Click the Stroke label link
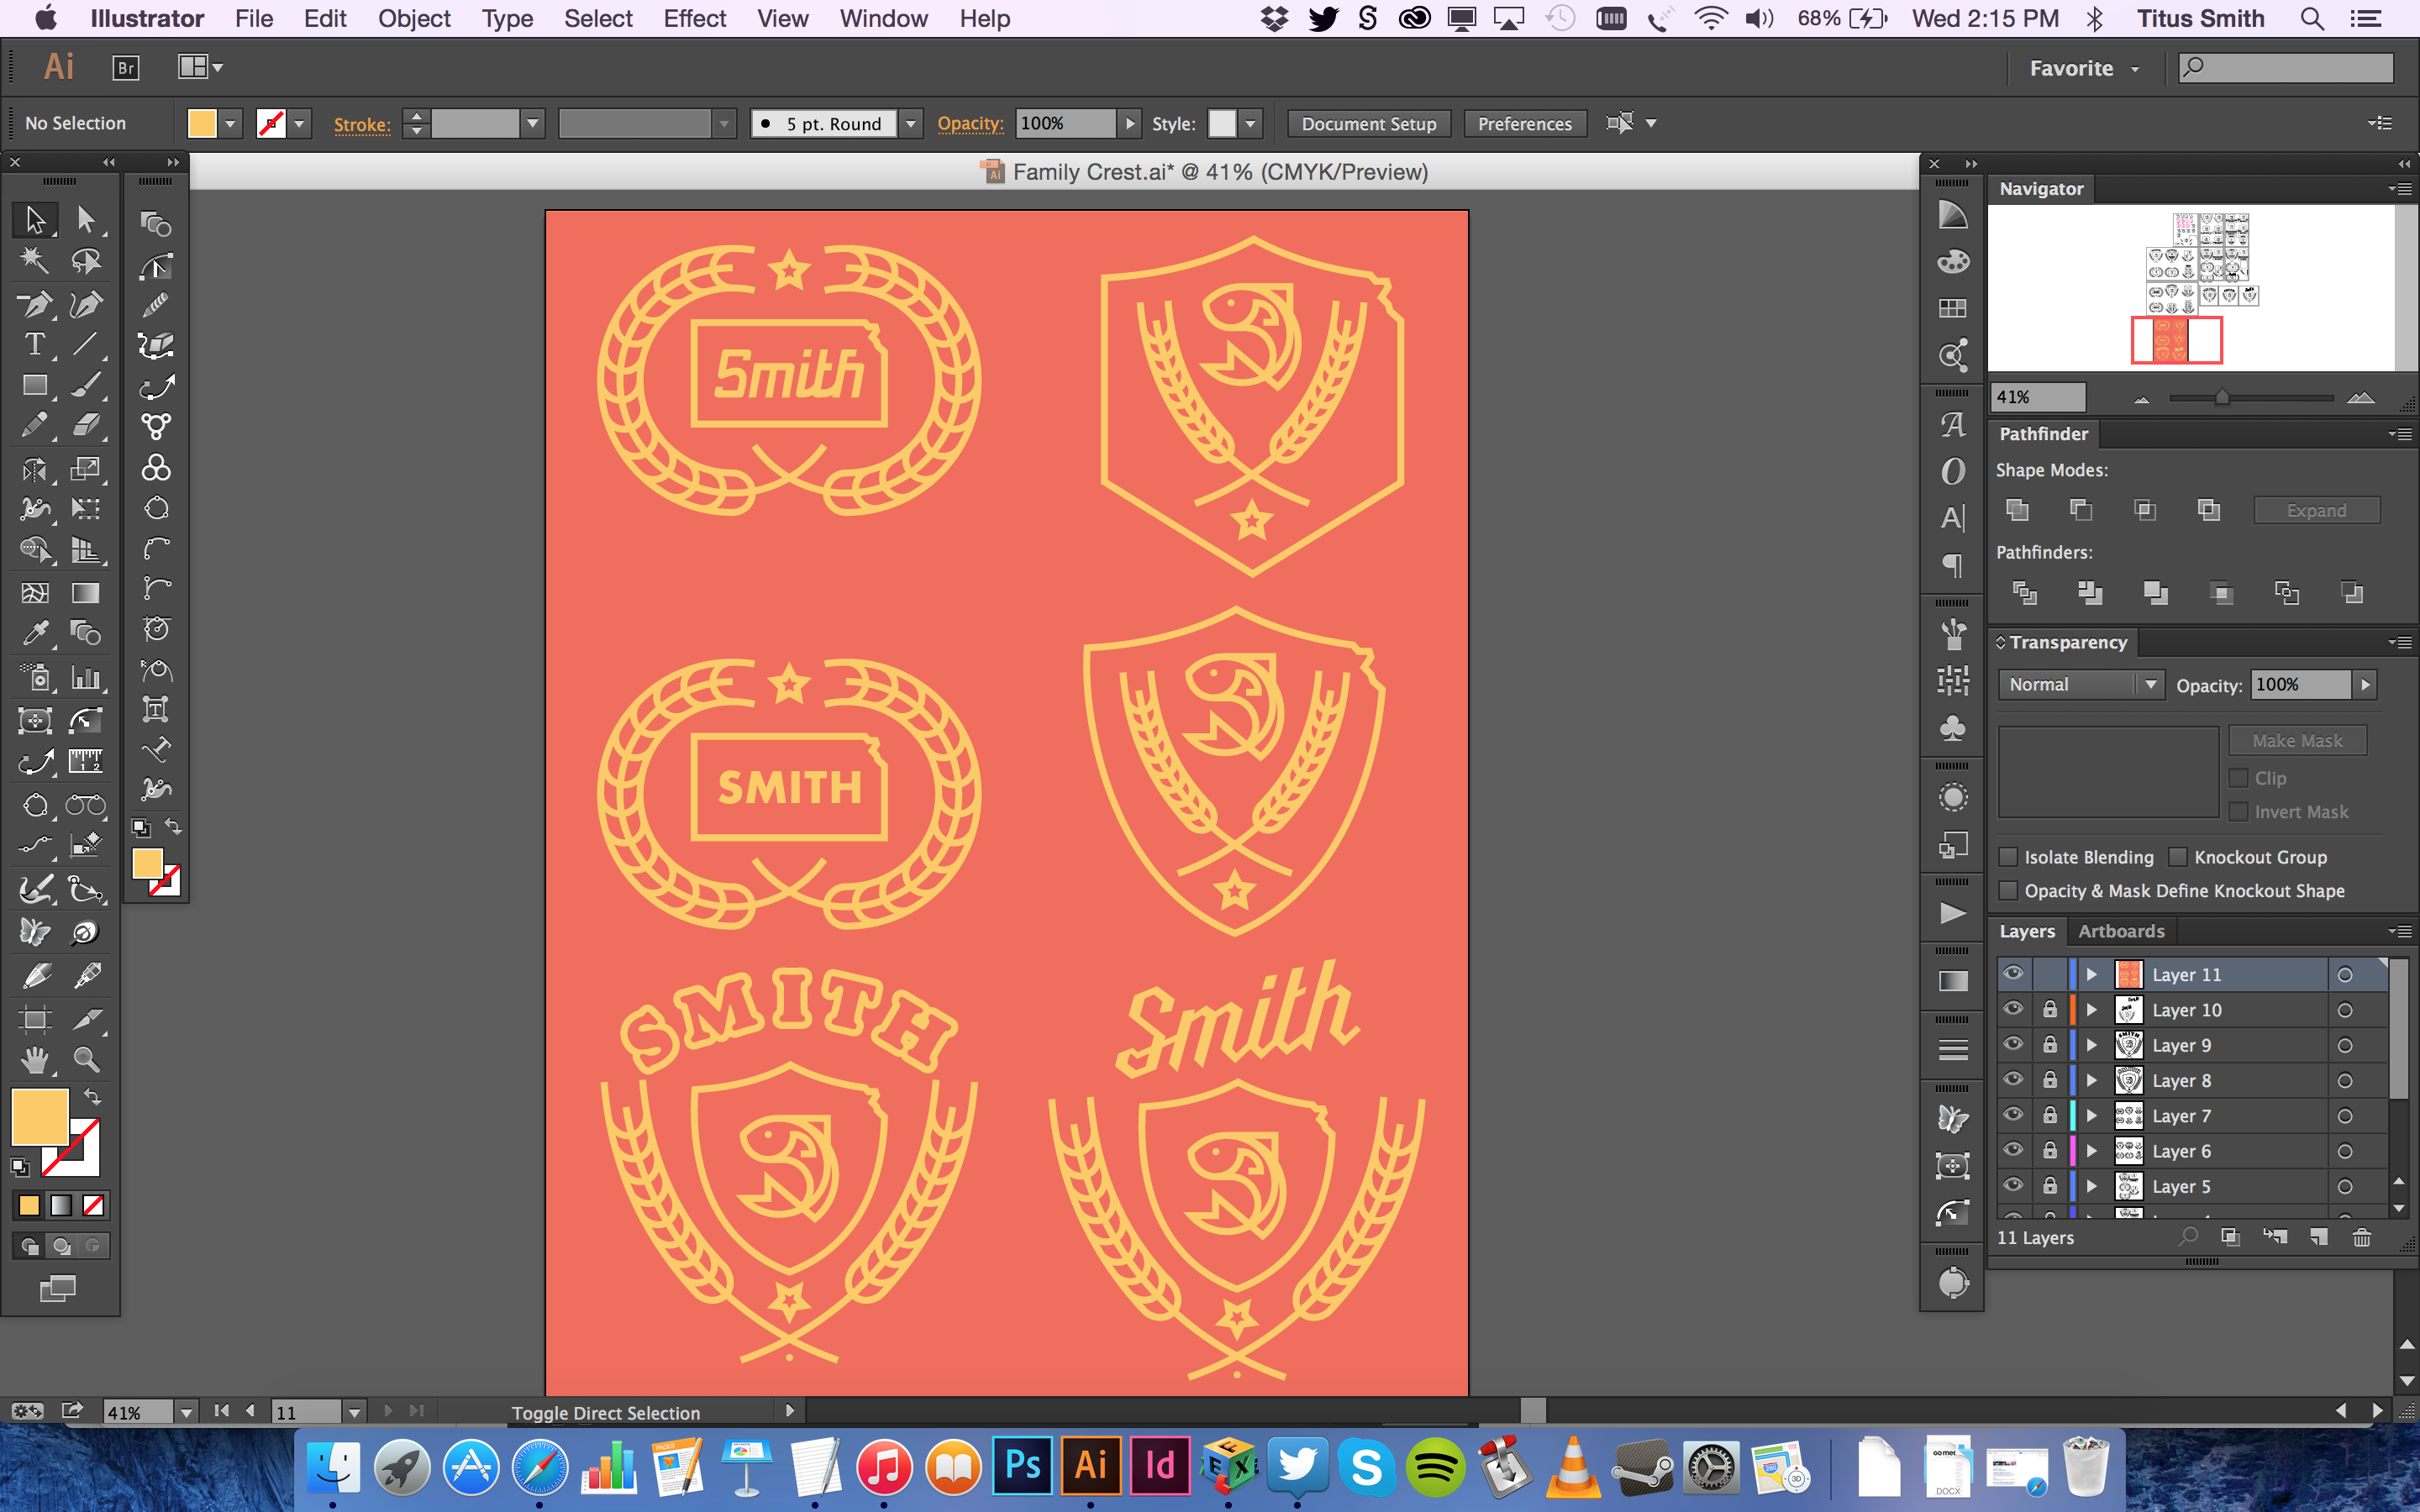This screenshot has width=2420, height=1512. point(361,124)
